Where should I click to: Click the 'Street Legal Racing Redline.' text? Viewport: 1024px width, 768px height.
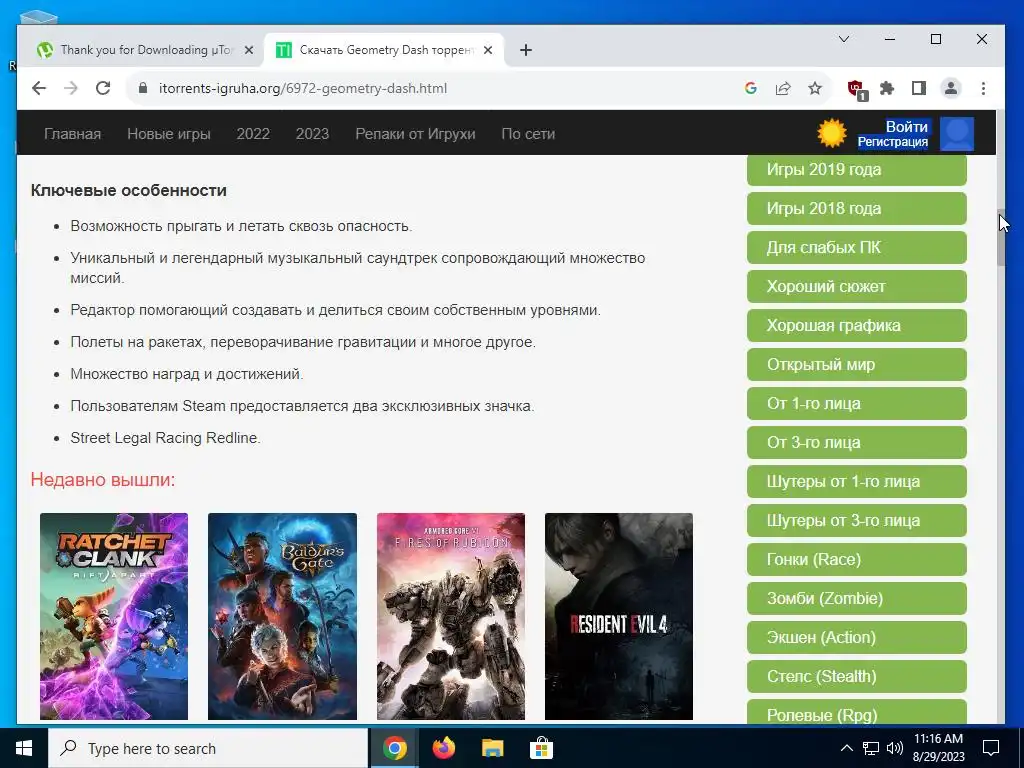[165, 438]
